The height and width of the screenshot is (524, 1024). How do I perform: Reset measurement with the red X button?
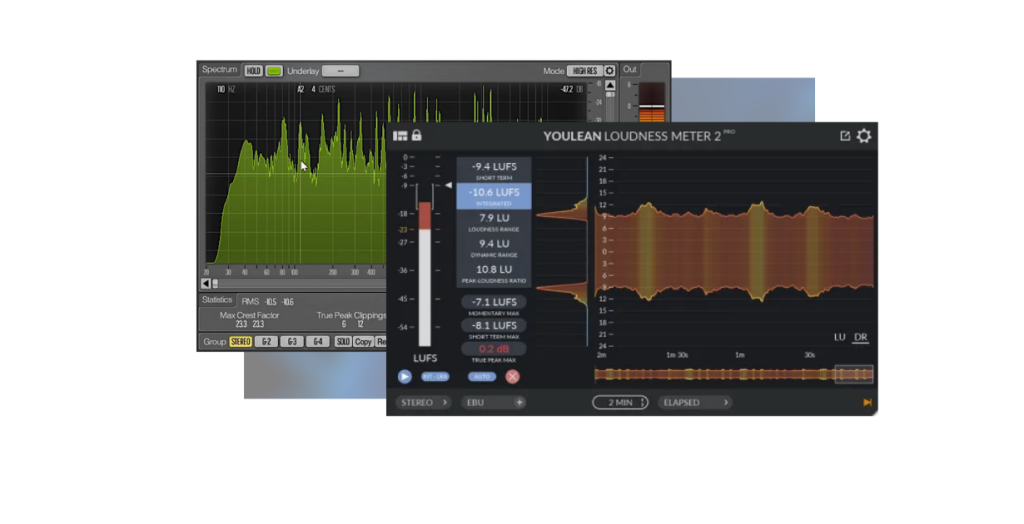coord(513,376)
